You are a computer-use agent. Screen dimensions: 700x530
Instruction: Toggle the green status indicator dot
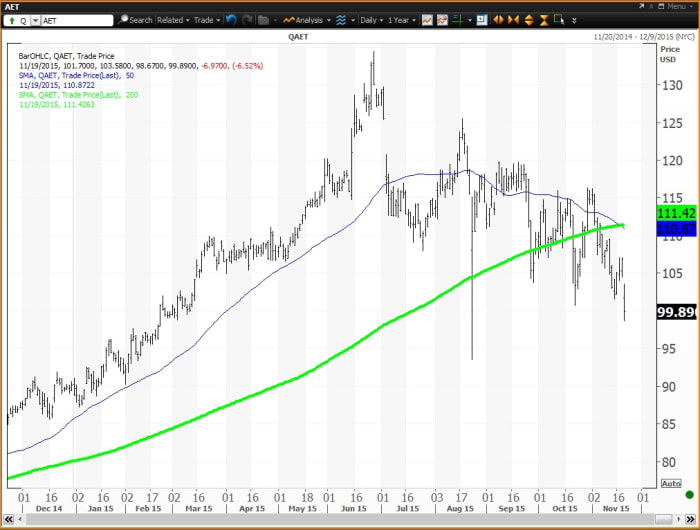pos(688,494)
